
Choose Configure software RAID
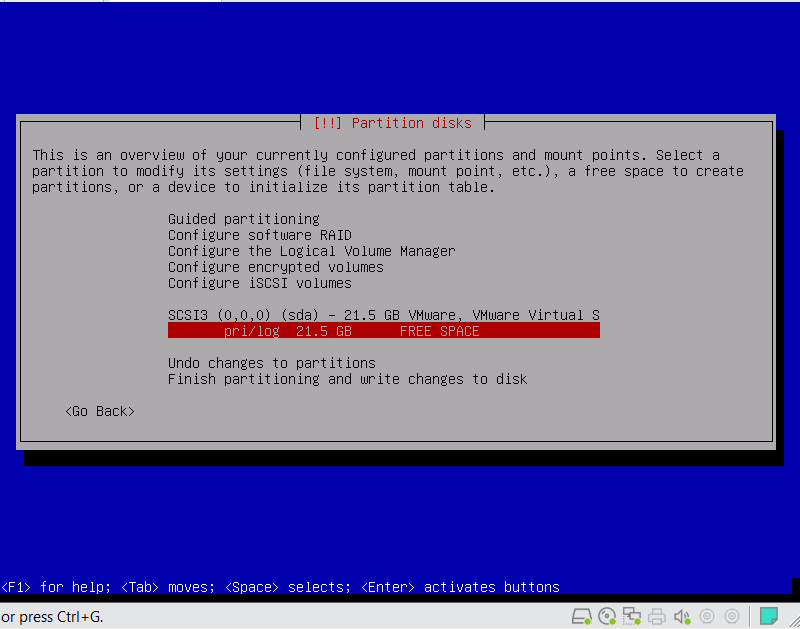260,235
